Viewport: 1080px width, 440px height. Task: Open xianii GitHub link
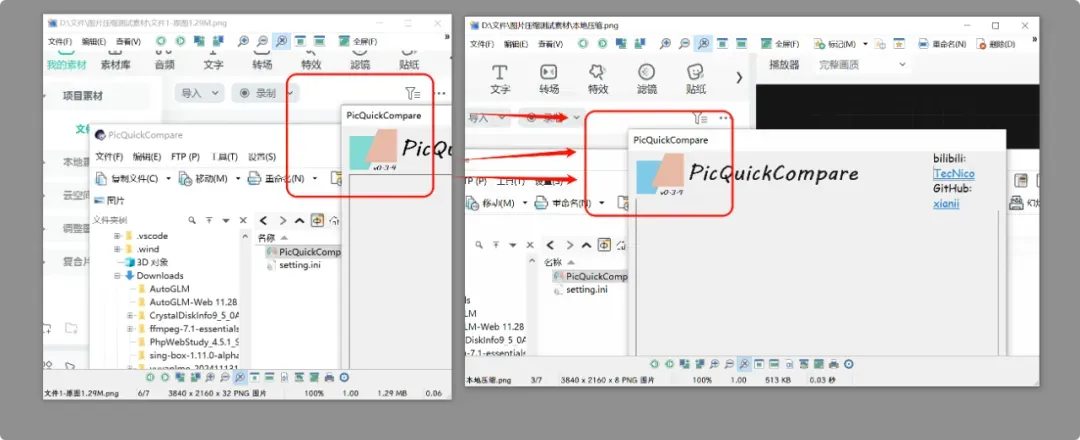(x=946, y=204)
